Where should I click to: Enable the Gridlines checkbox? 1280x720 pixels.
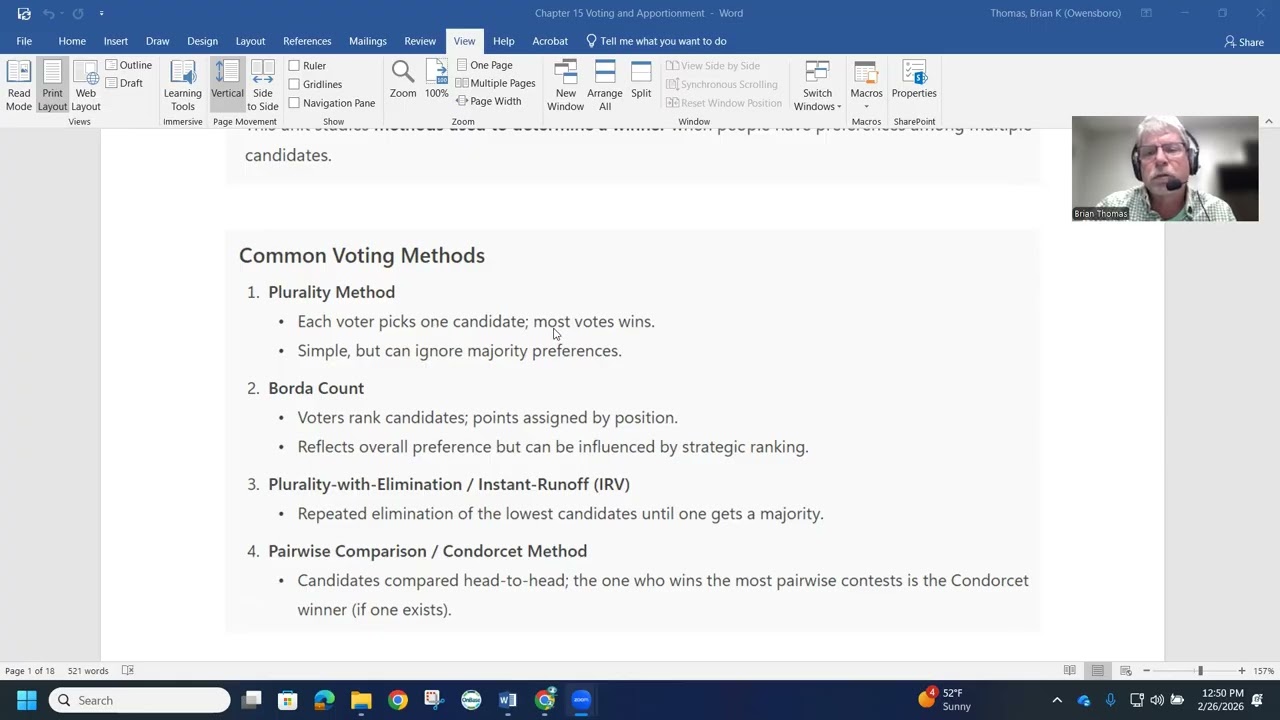[315, 84]
